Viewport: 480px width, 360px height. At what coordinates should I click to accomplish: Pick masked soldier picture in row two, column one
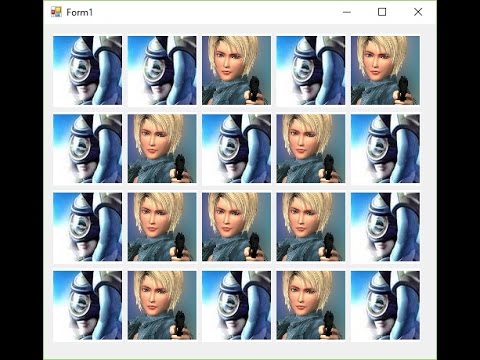click(x=88, y=149)
